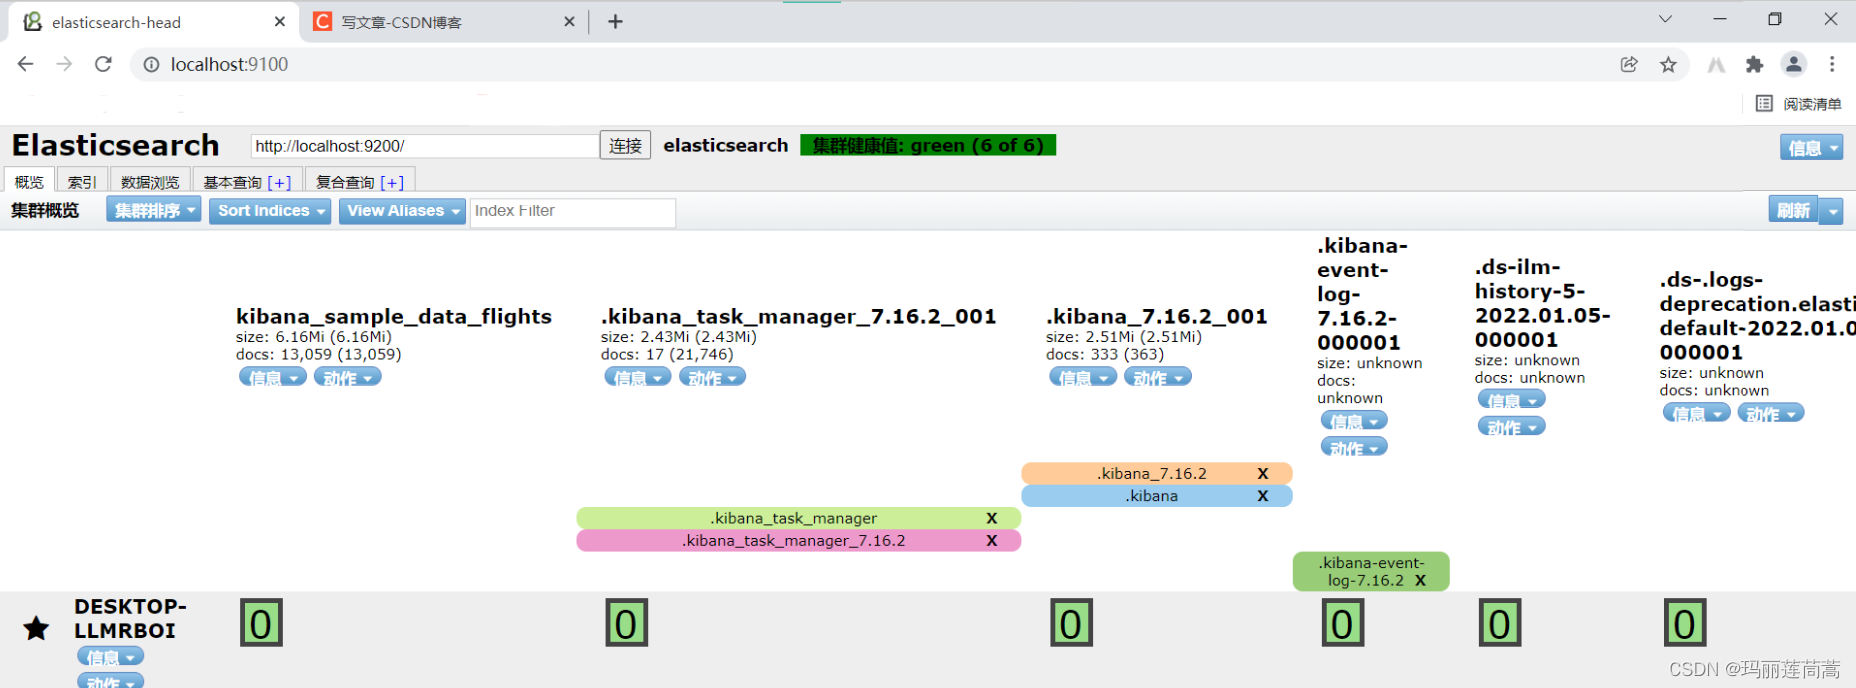This screenshot has height=688, width=1856.
Task: Click the 连接 connect button
Action: click(625, 145)
